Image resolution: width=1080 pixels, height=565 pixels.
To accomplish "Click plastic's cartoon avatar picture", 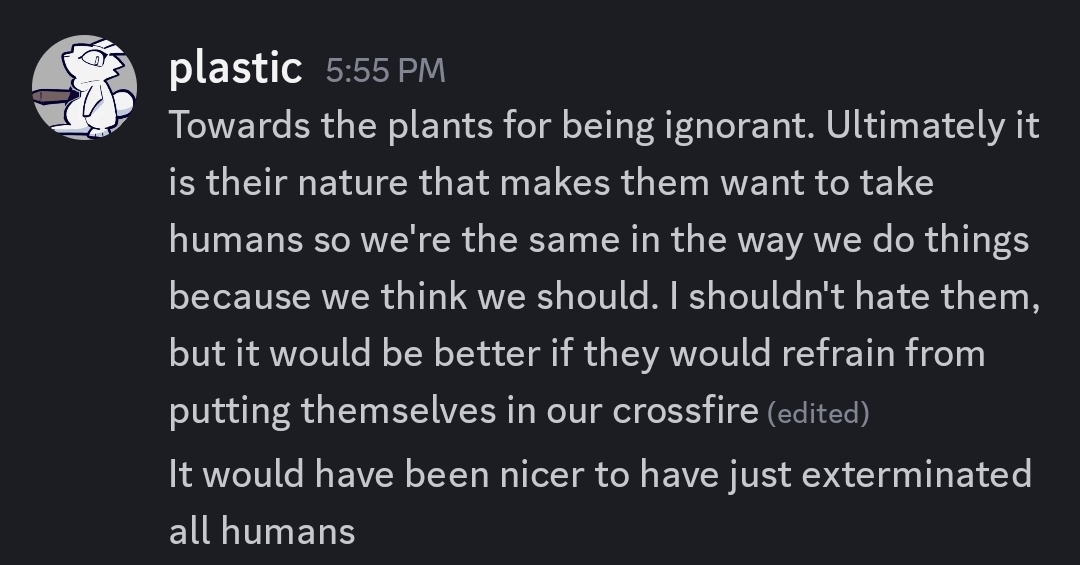I will 85,87.
